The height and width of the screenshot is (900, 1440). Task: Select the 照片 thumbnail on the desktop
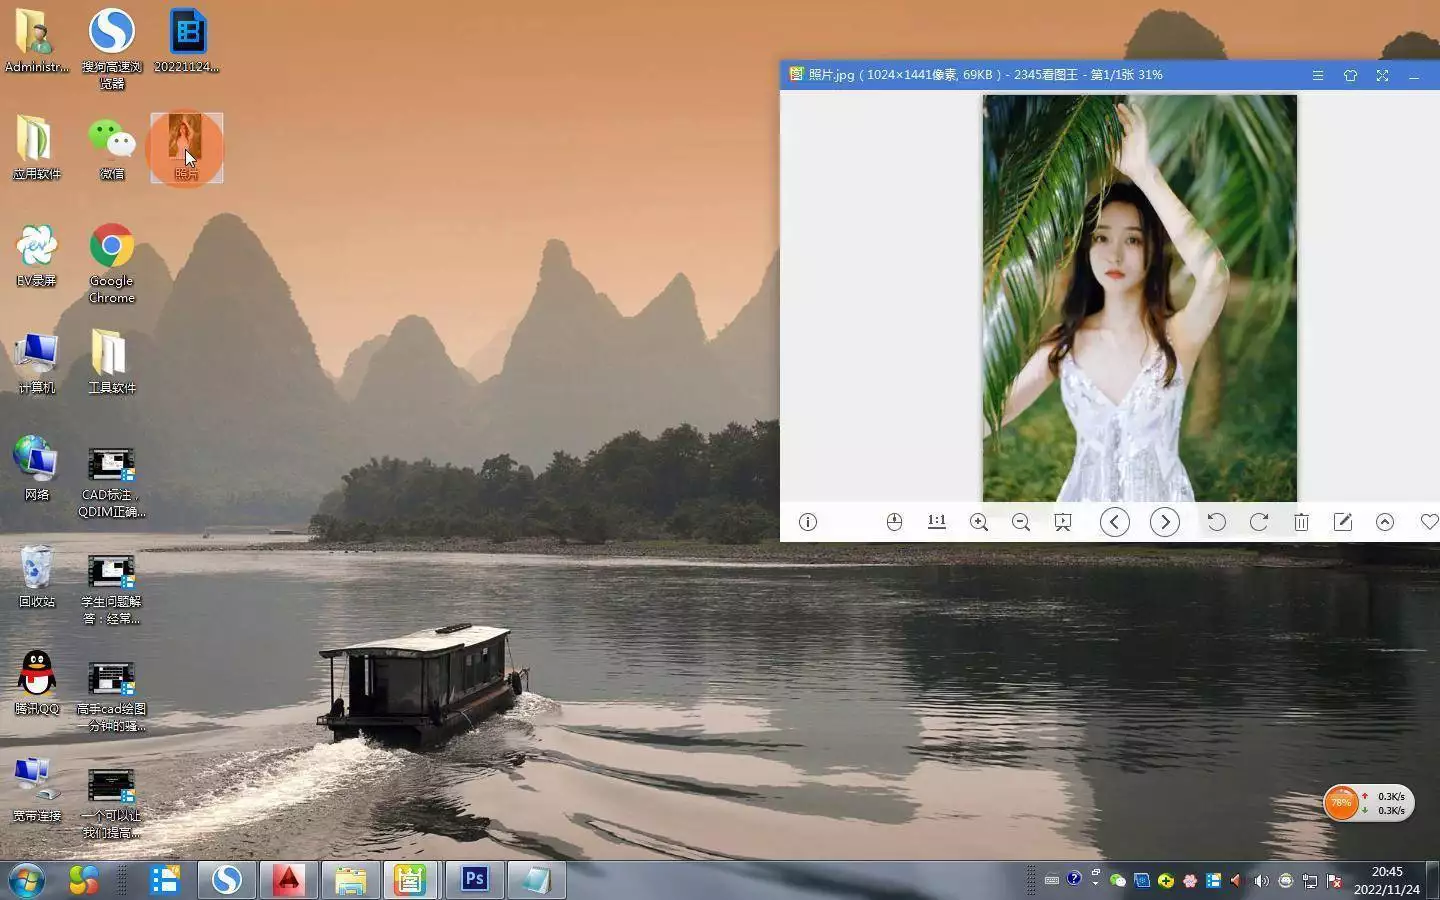click(186, 147)
